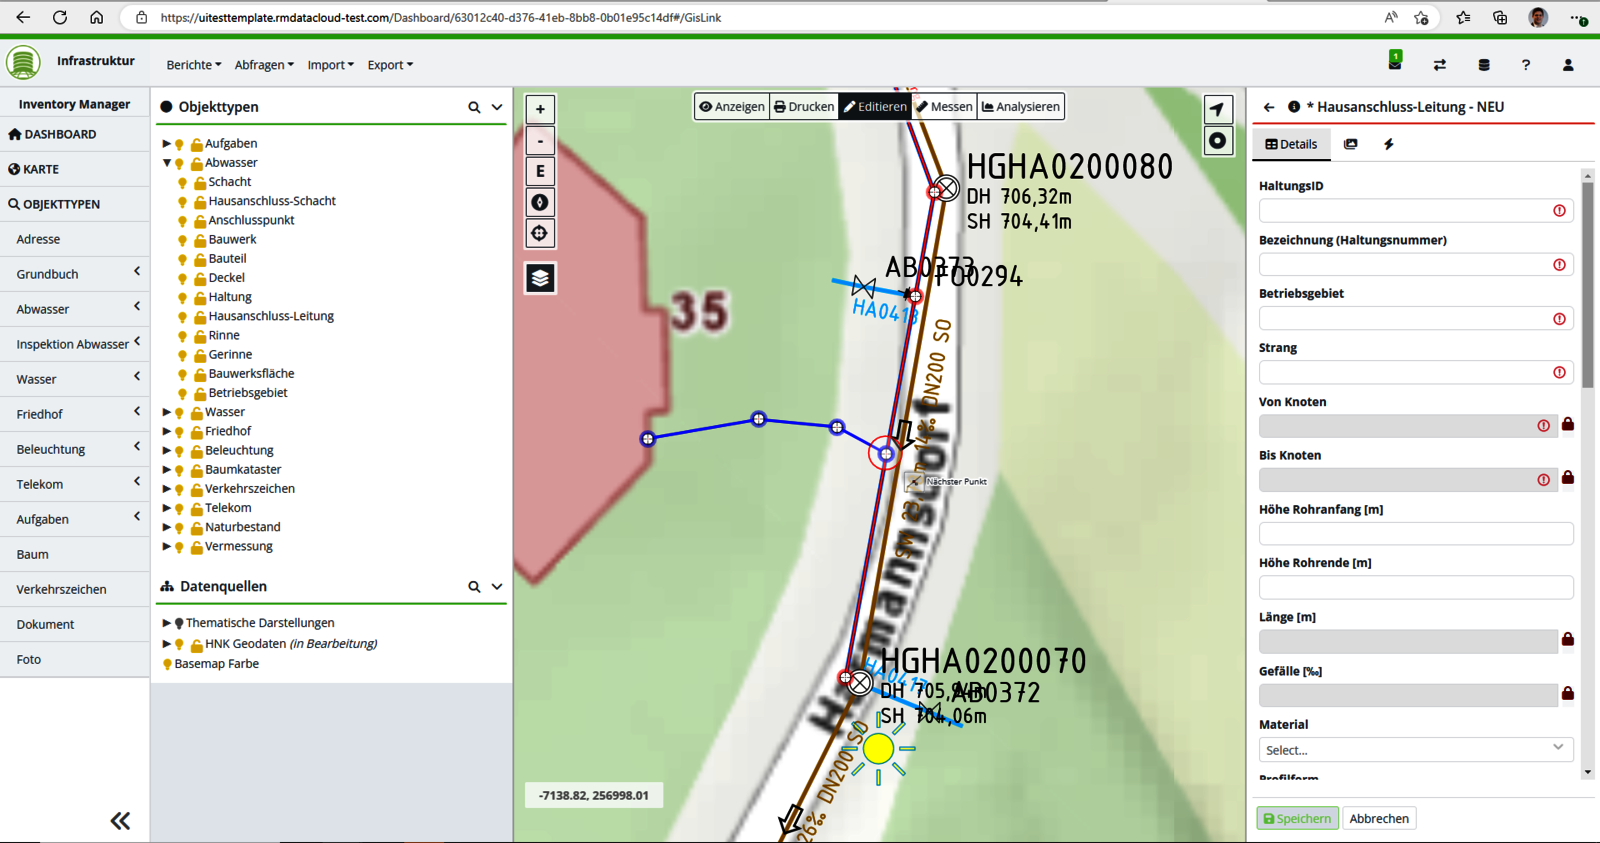Viewport: 1600px width, 843px height.
Task: Collapse the Abwasser tree node
Action: (x=167, y=163)
